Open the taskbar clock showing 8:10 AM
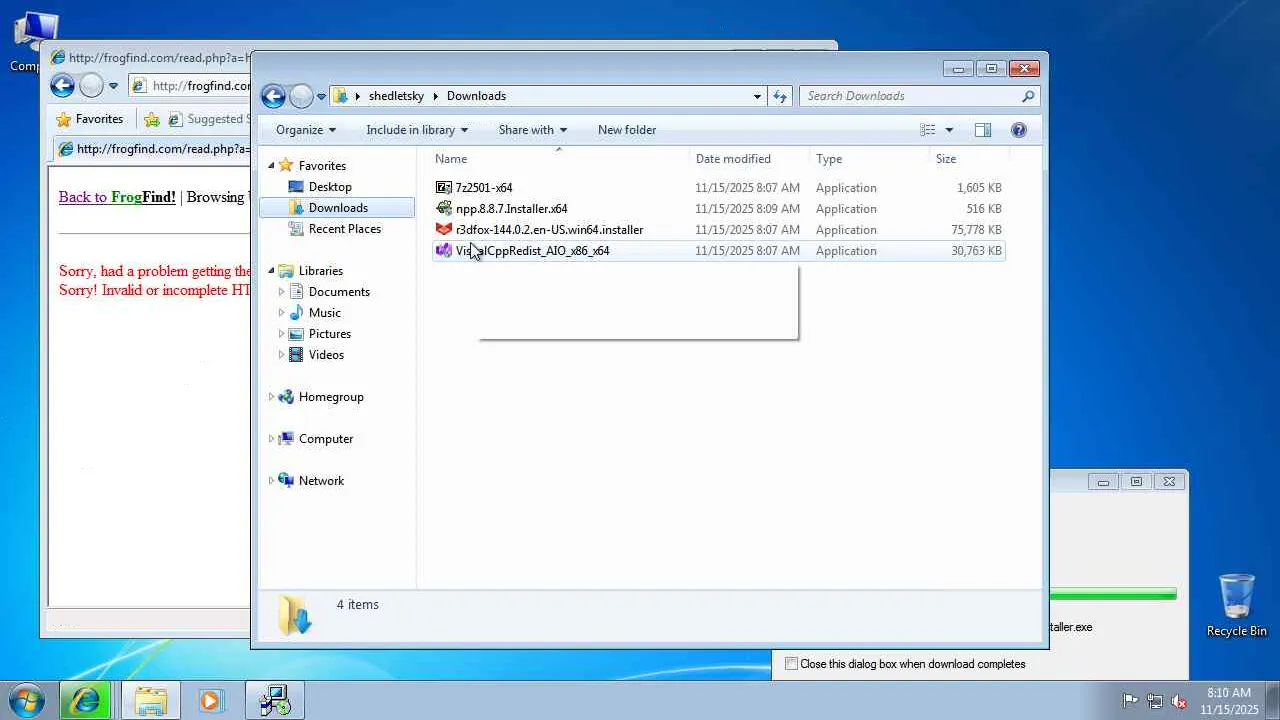Viewport: 1280px width, 720px height. click(1229, 701)
